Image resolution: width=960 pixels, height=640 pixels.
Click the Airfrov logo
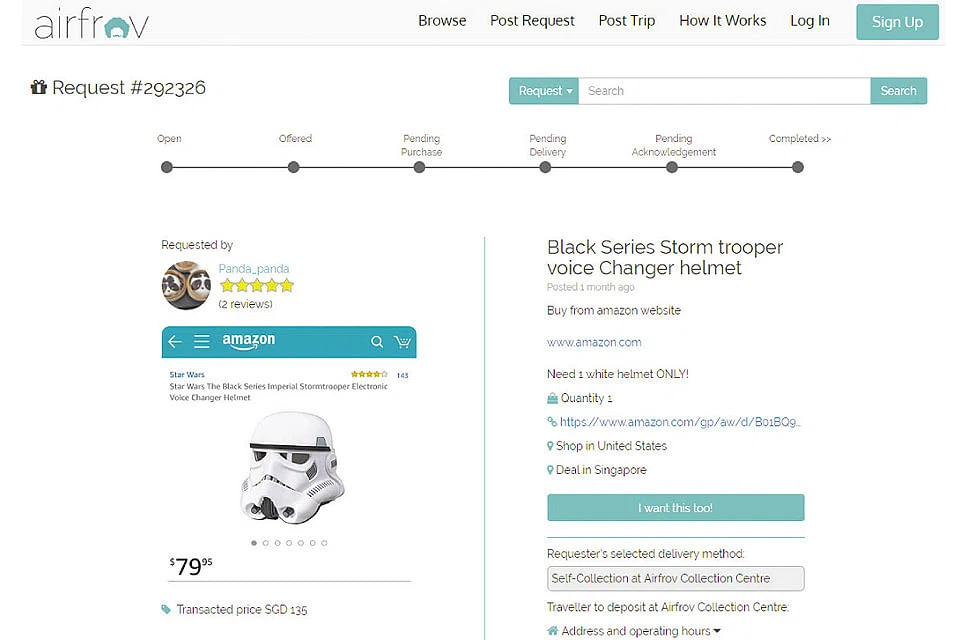coord(91,24)
